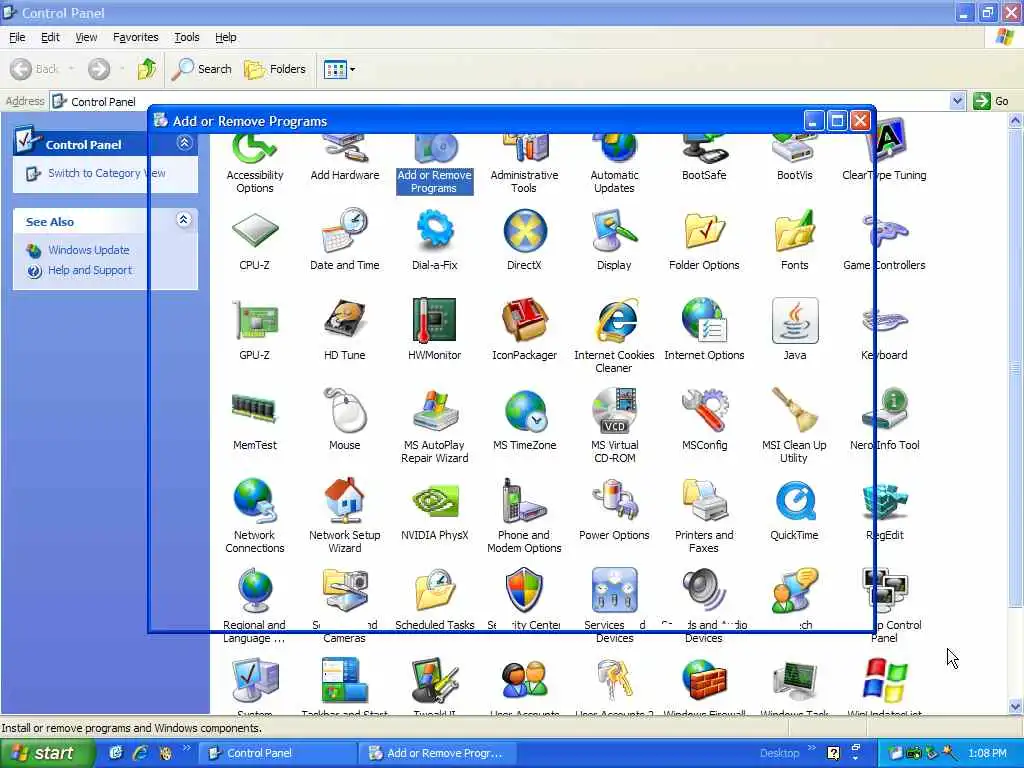Open the Add Hardware icon
Screen dimensions: 1024x768
[345, 150]
